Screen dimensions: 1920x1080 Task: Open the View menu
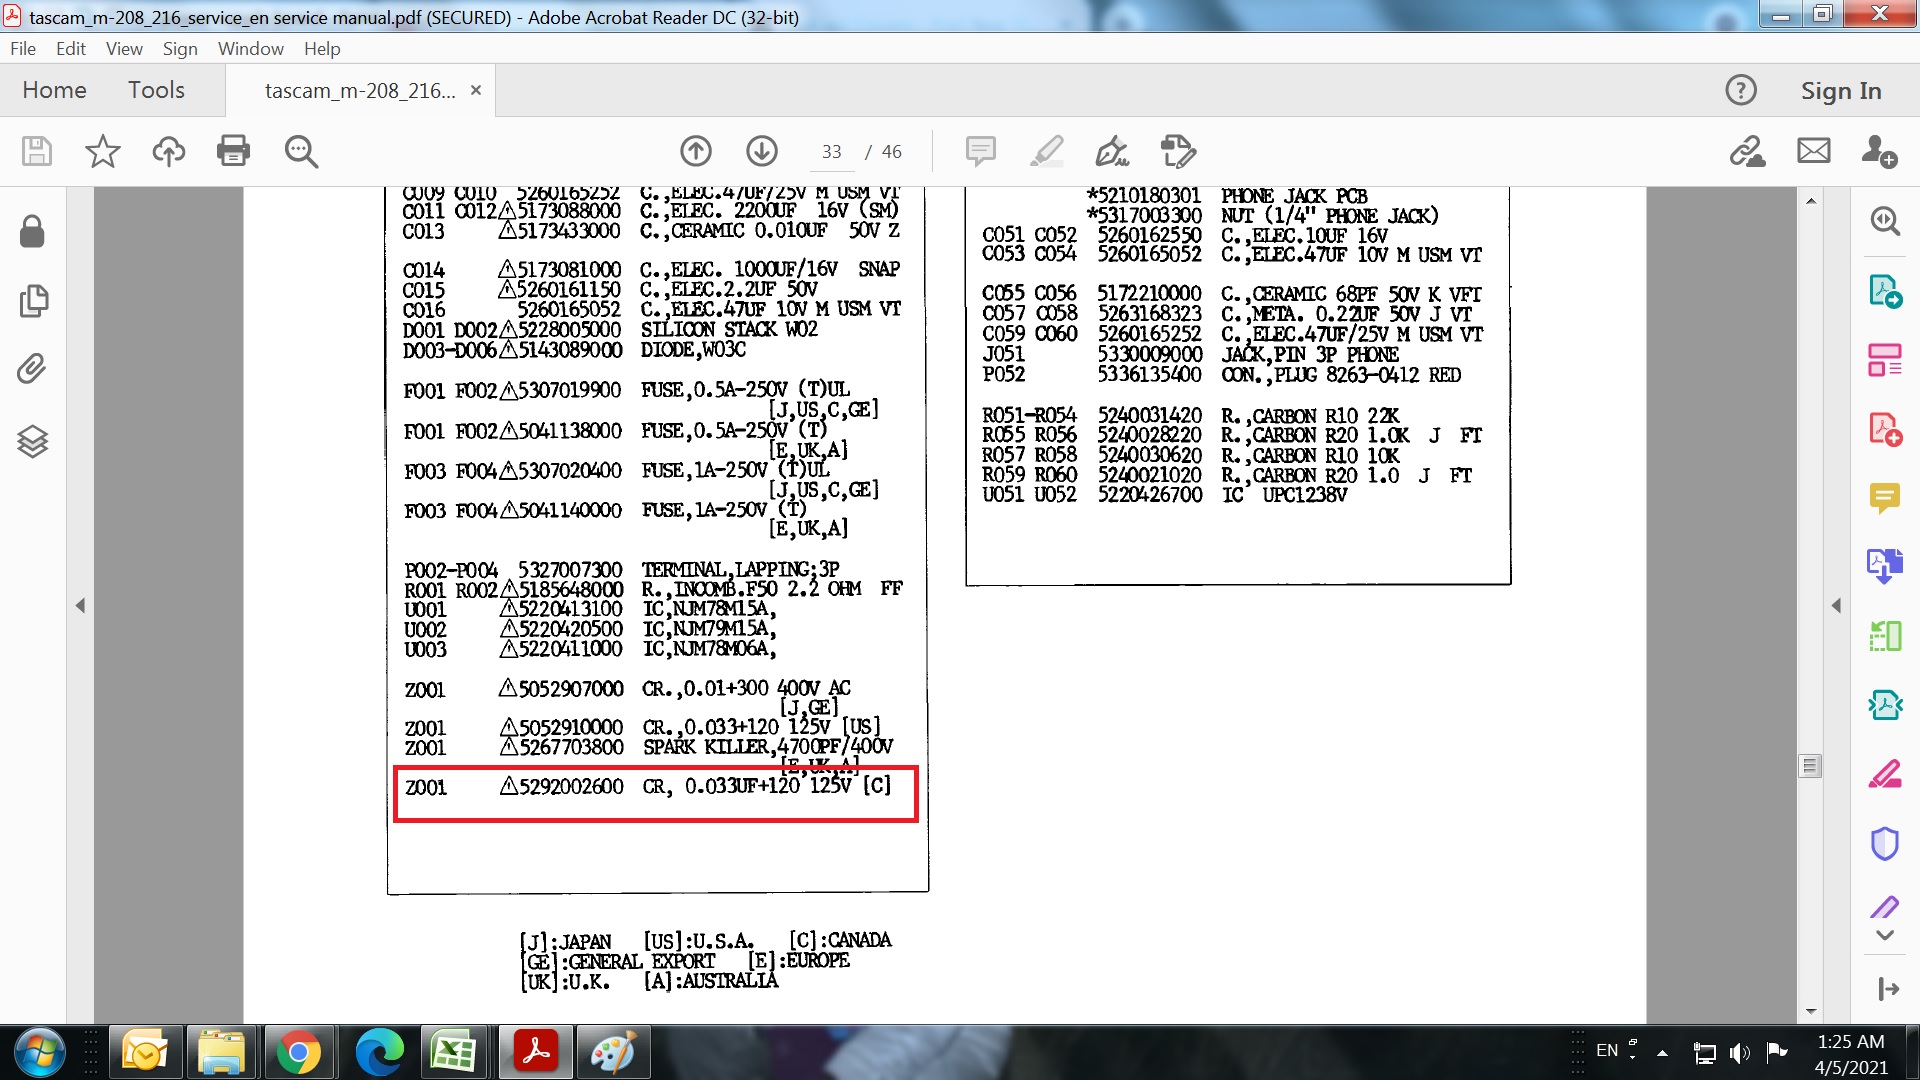pyautogui.click(x=124, y=48)
